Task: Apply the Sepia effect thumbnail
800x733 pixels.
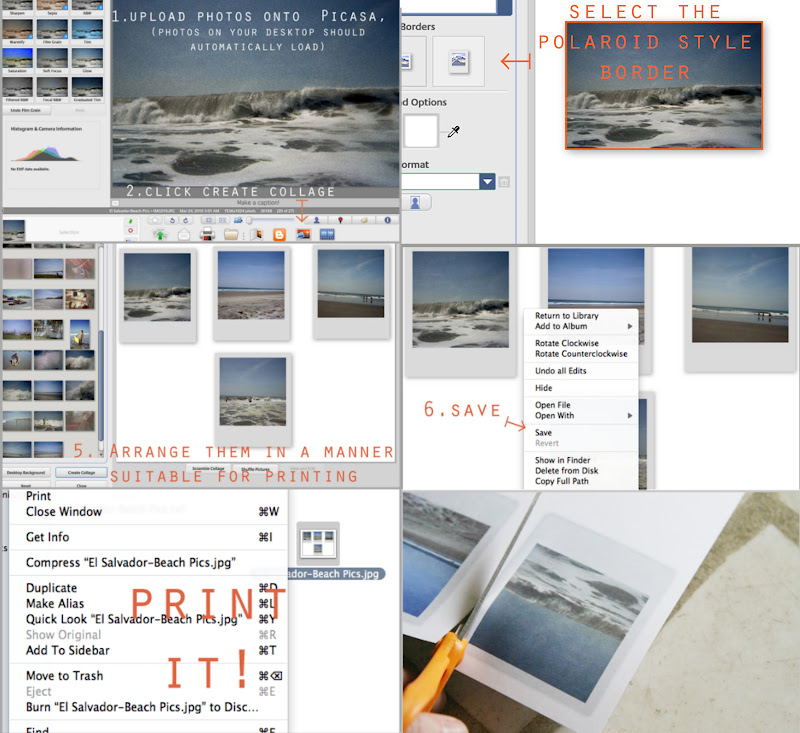Action: point(53,6)
